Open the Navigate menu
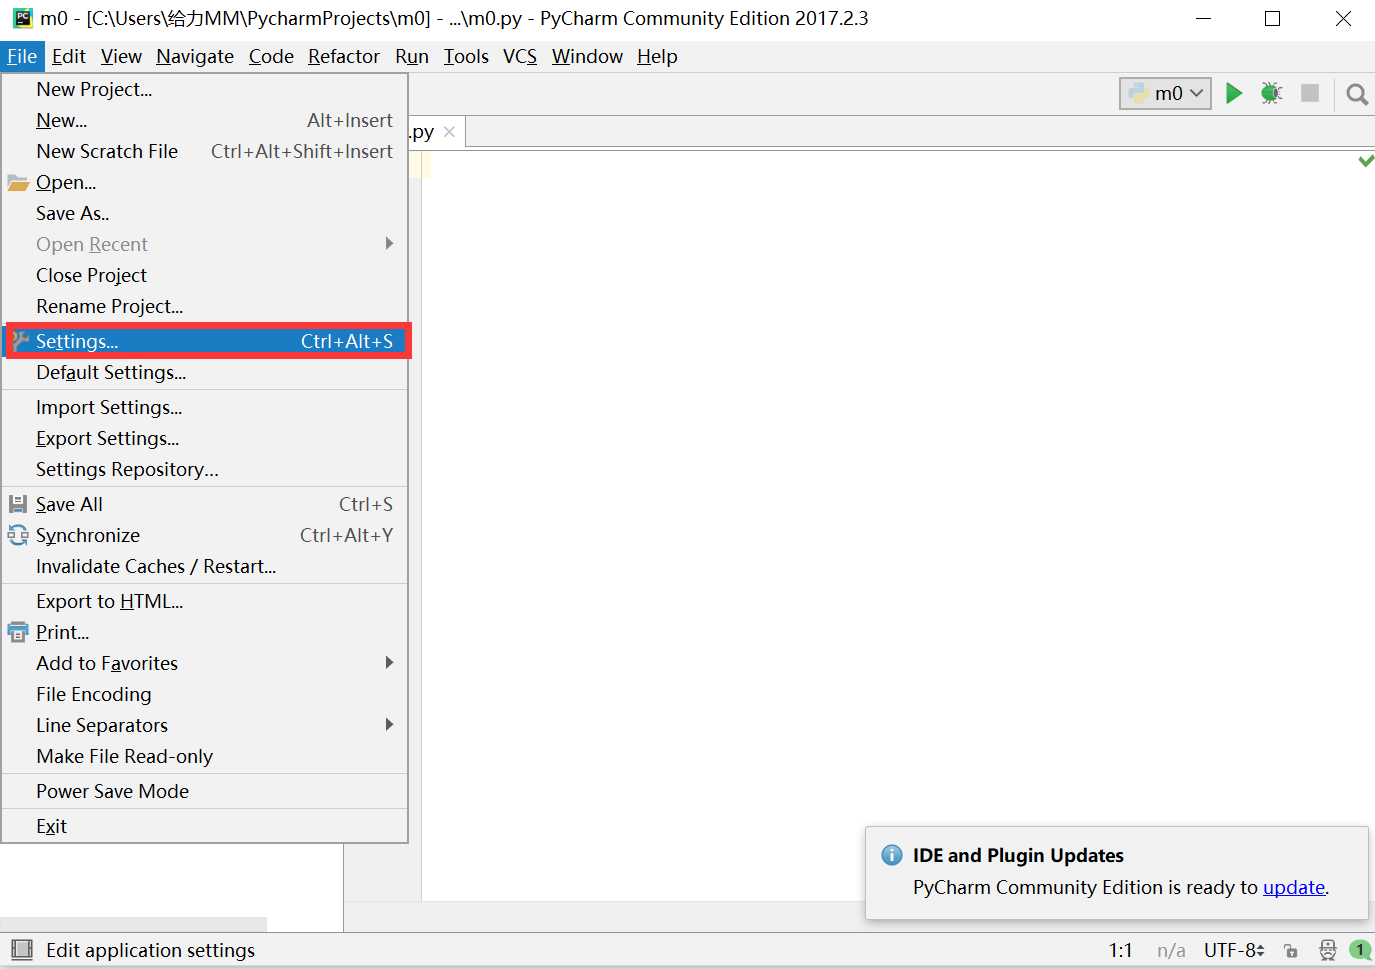 pos(195,56)
